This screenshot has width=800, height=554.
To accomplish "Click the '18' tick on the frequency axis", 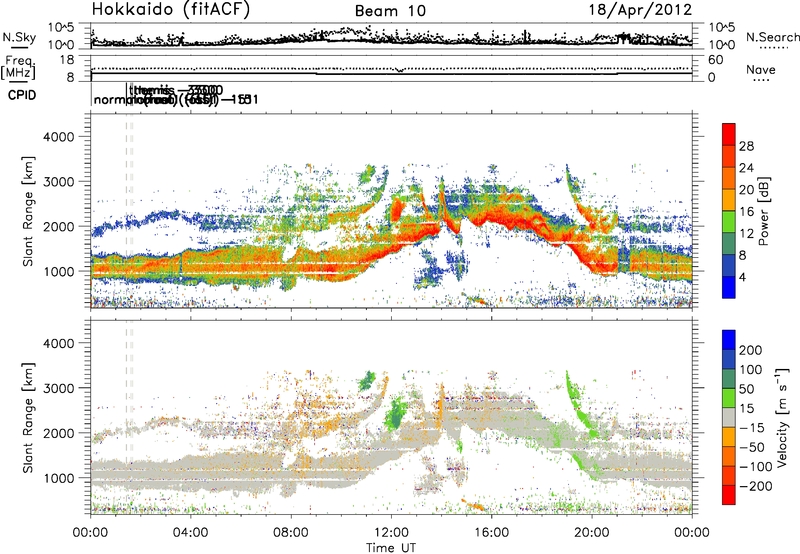I will point(67,60).
